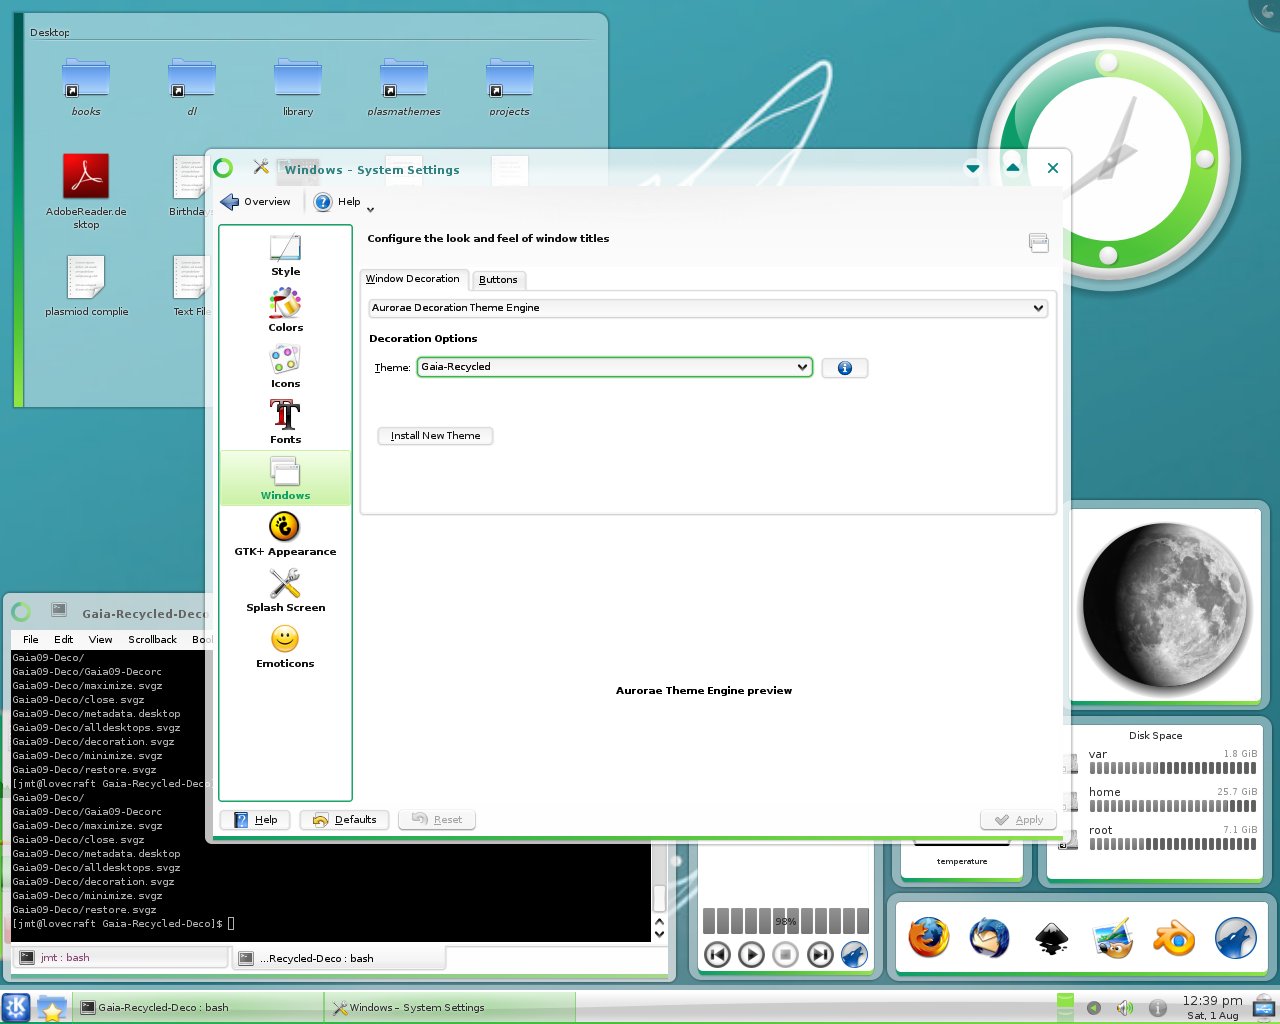Switch to ...Recycled-Deco : bash terminal tab
The width and height of the screenshot is (1280, 1024).
point(340,958)
